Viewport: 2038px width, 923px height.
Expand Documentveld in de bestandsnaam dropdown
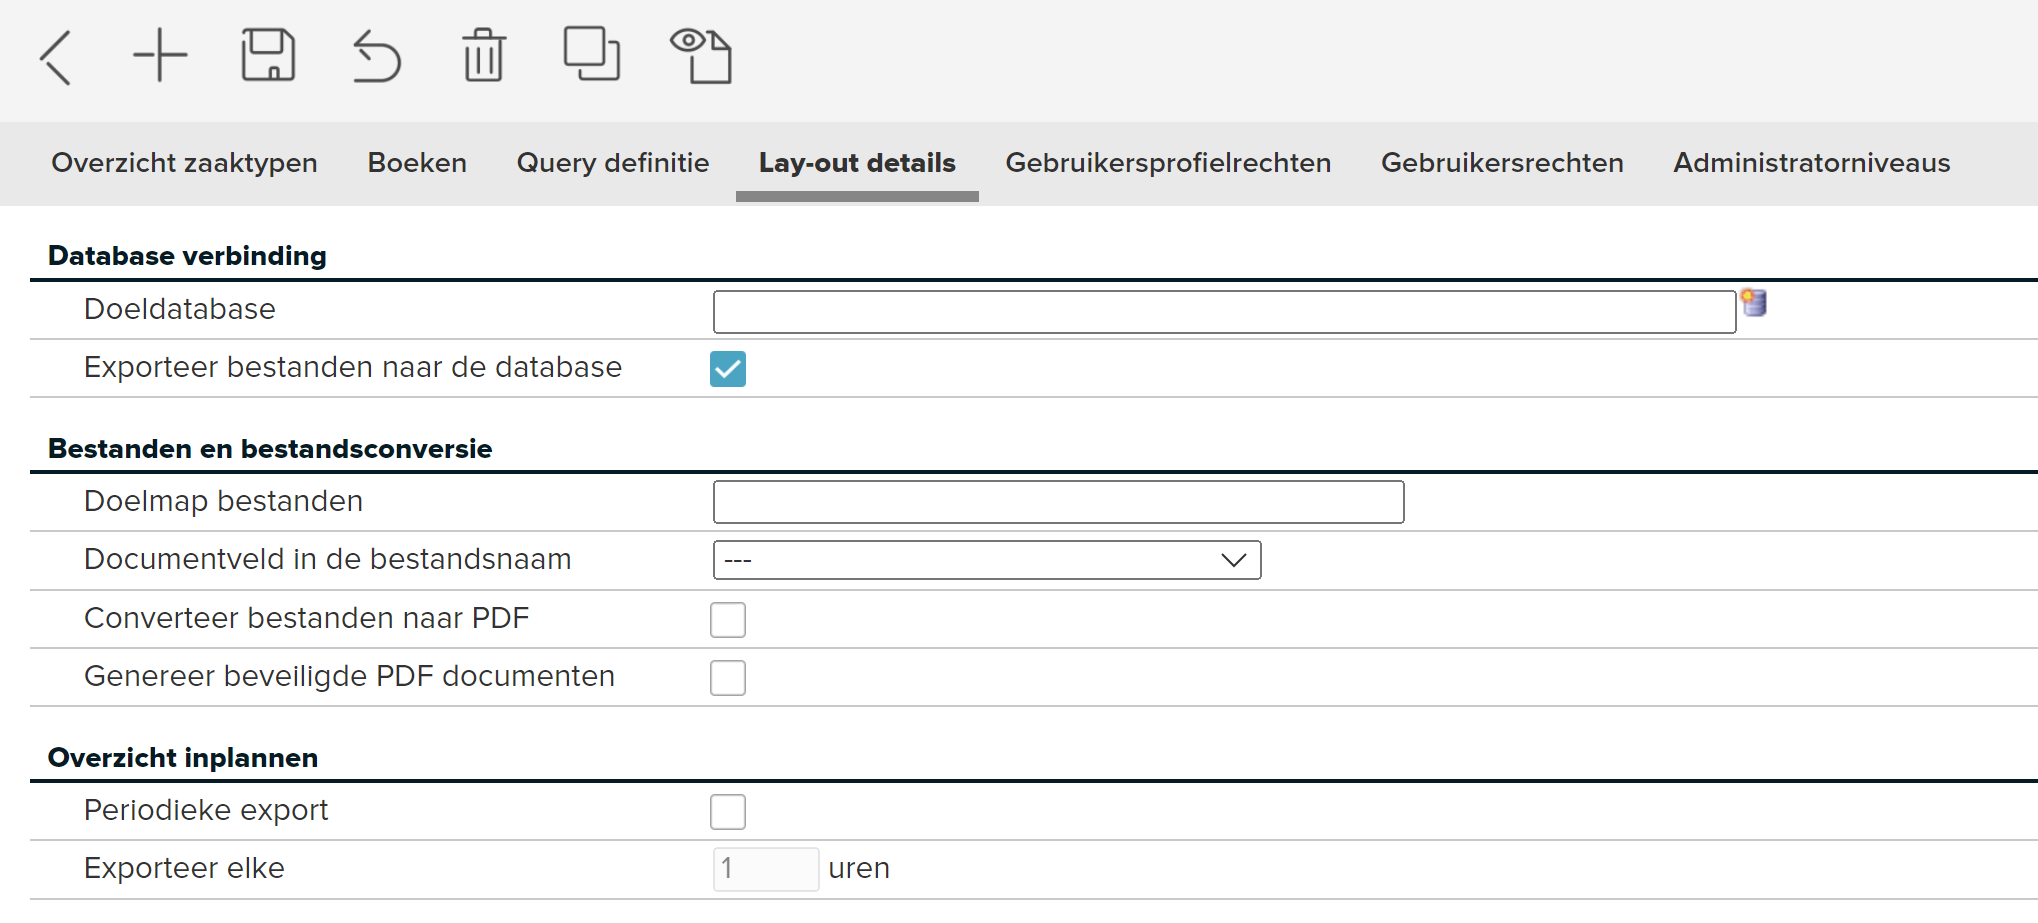pyautogui.click(x=987, y=560)
